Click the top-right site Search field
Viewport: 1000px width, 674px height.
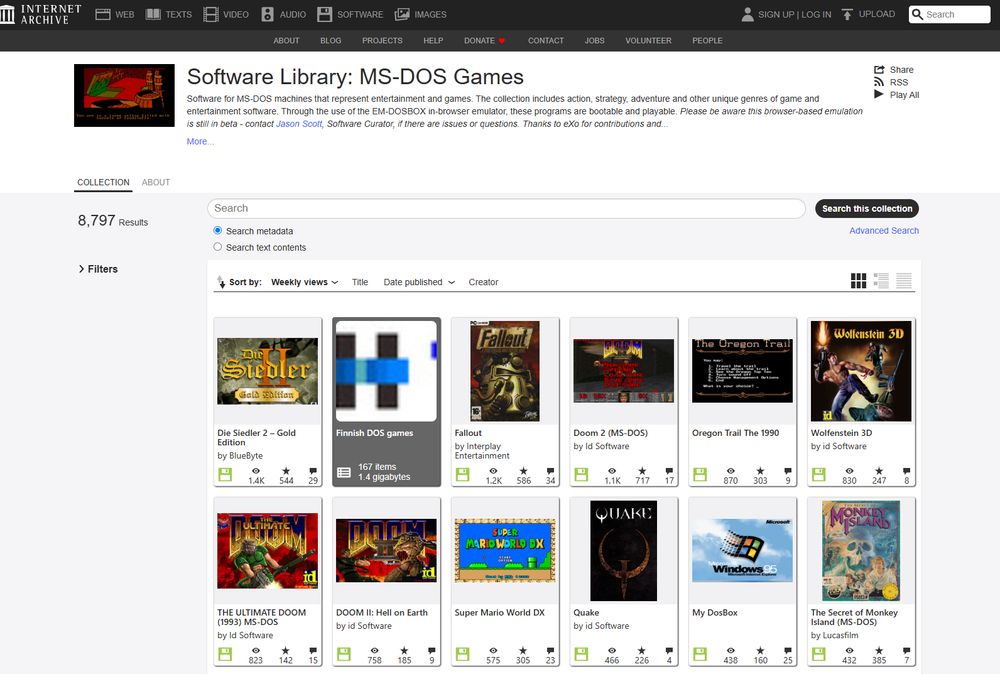pos(950,14)
